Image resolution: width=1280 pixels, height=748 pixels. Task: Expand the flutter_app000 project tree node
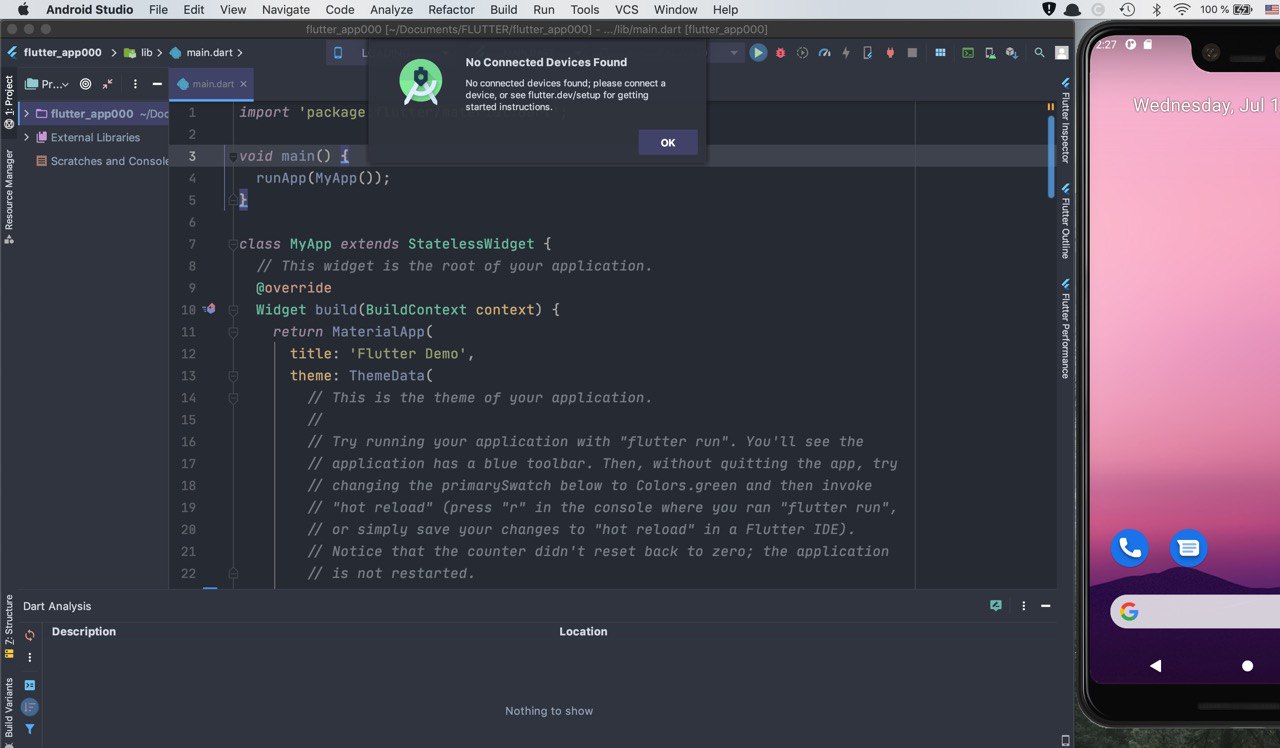(26, 114)
